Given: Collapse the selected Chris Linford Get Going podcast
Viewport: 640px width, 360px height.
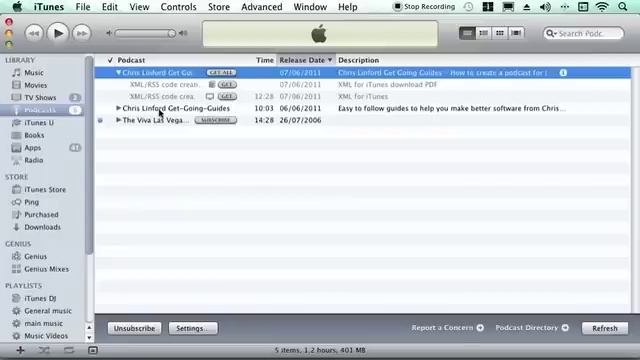Looking at the screenshot, I should tap(118, 73).
